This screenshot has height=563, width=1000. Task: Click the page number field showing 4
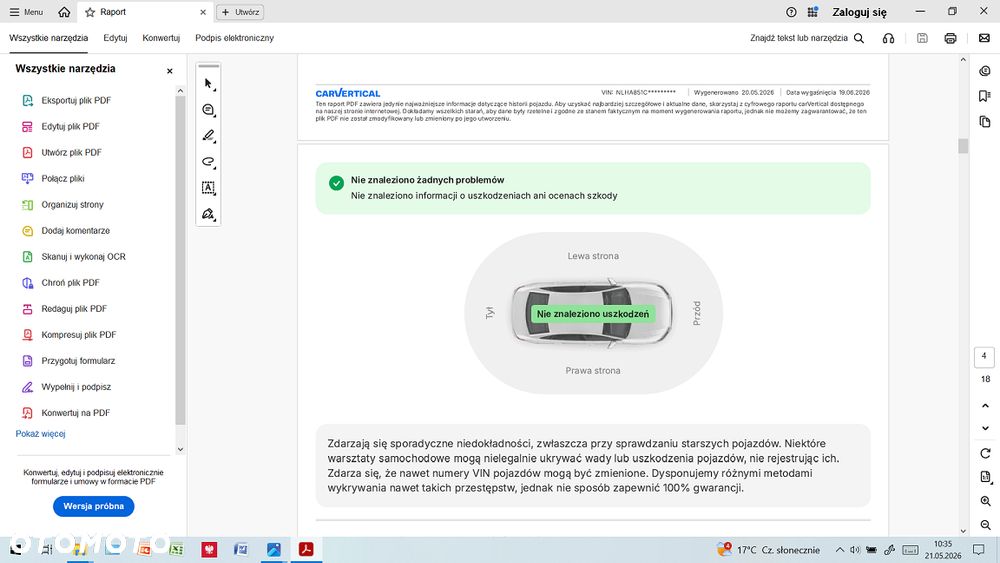pos(984,357)
